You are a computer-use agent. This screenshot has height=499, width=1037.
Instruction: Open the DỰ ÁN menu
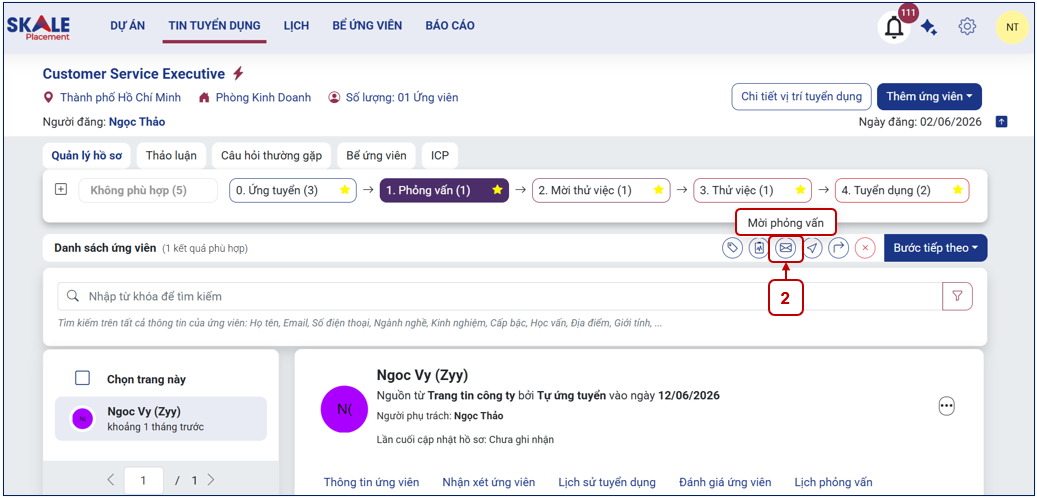tap(128, 26)
